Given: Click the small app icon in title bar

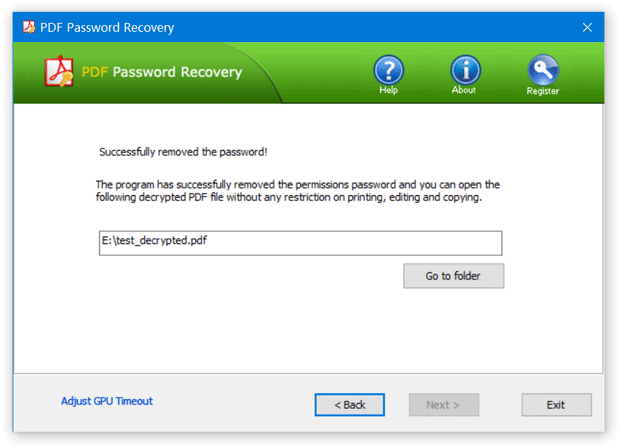Looking at the screenshot, I should 27,27.
